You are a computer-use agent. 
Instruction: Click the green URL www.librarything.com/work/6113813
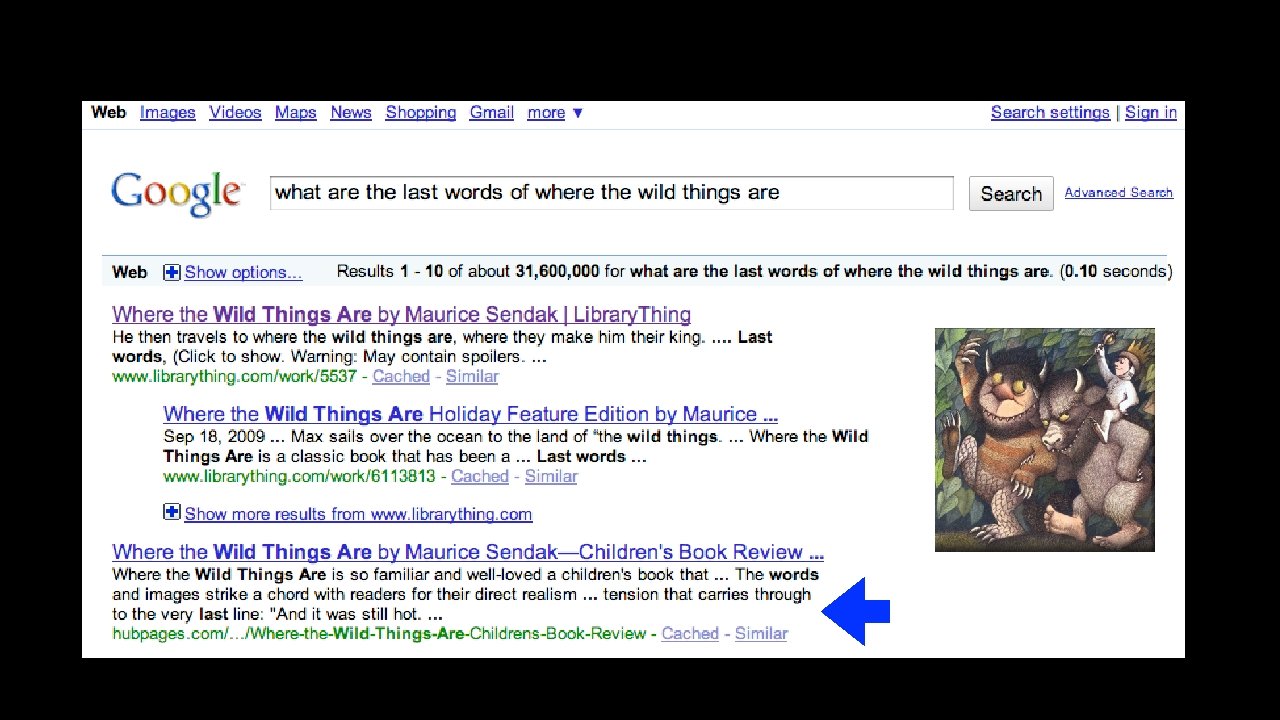tap(299, 477)
